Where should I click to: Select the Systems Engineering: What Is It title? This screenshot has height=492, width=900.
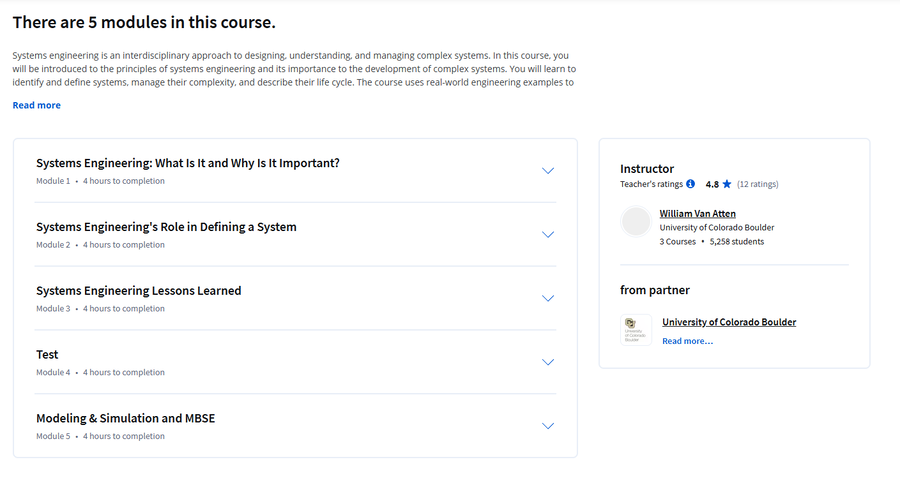coord(188,163)
